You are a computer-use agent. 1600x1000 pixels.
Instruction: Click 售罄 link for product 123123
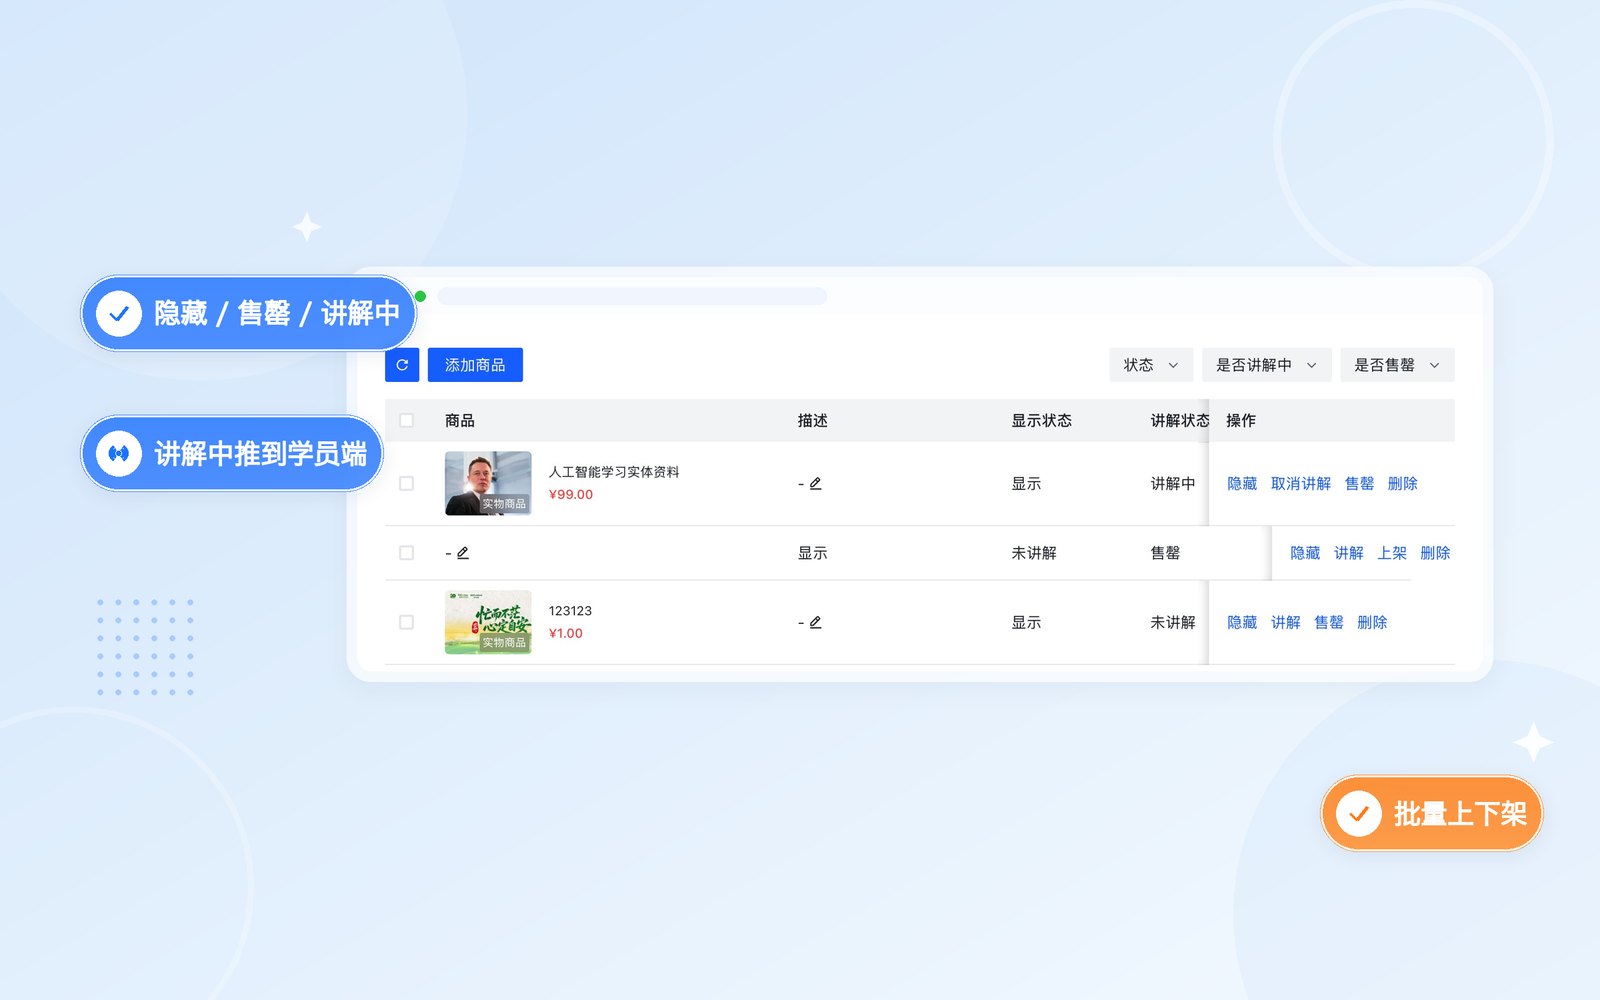point(1329,622)
